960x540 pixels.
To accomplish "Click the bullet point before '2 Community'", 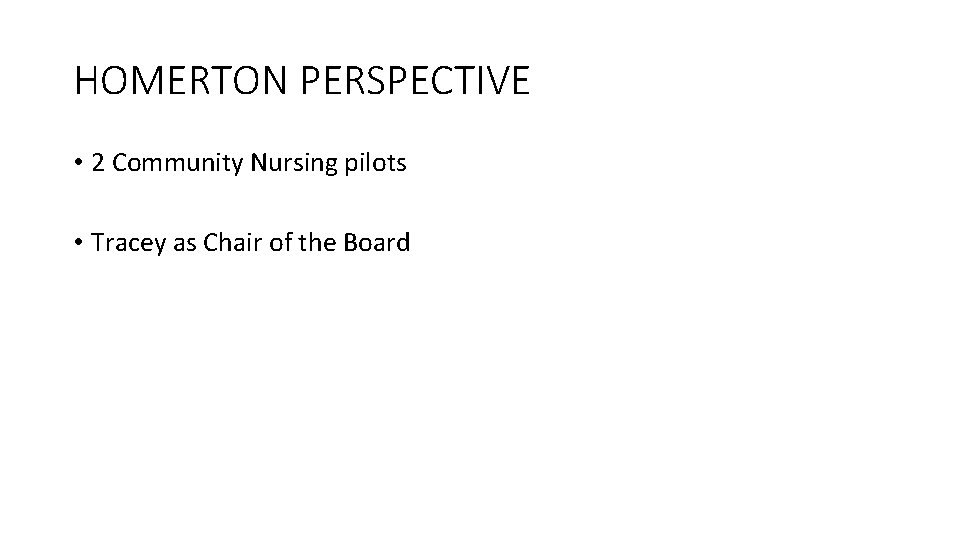I will coord(79,163).
